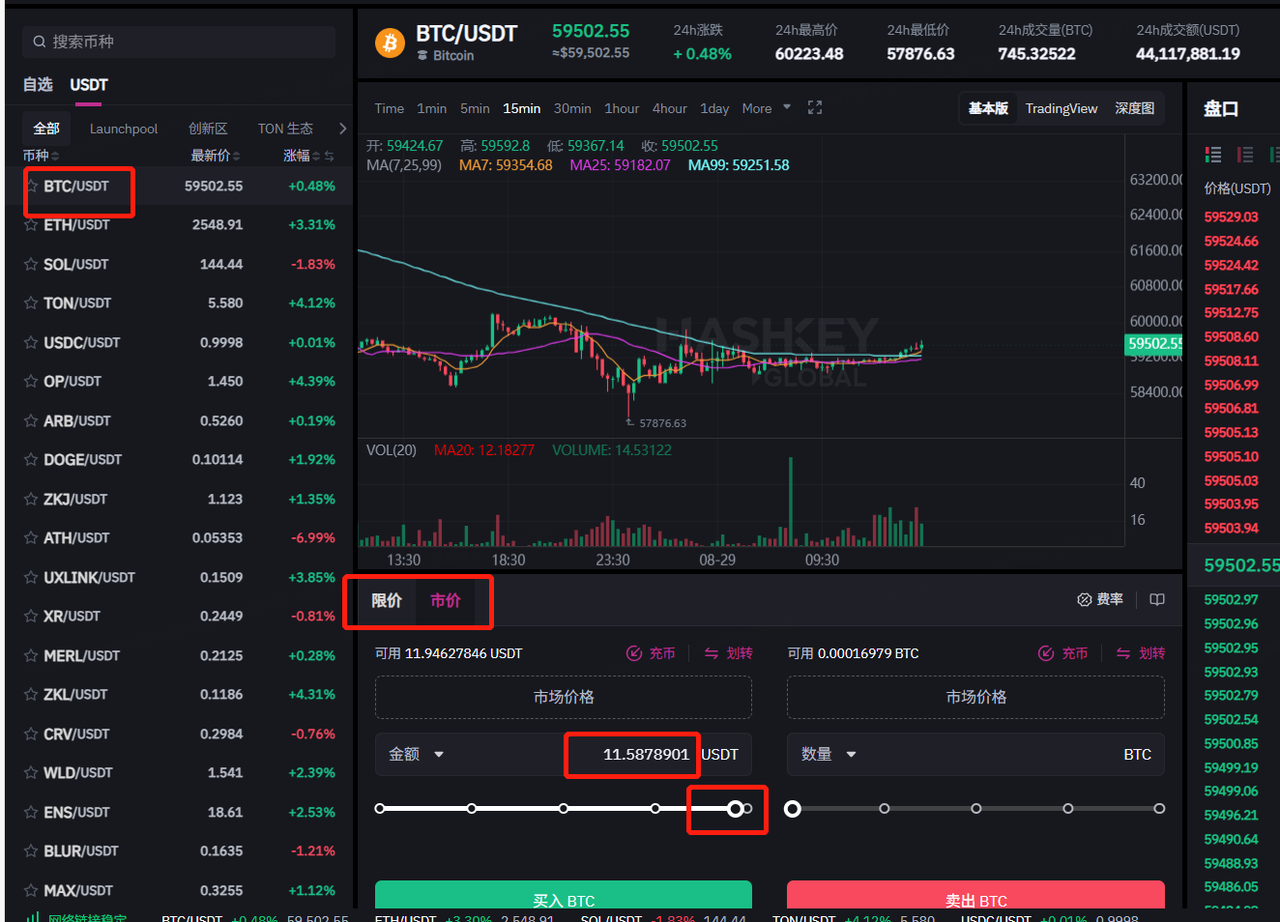The image size is (1280, 922).
Task: Open the 金额 amount type dropdown
Action: coord(417,754)
